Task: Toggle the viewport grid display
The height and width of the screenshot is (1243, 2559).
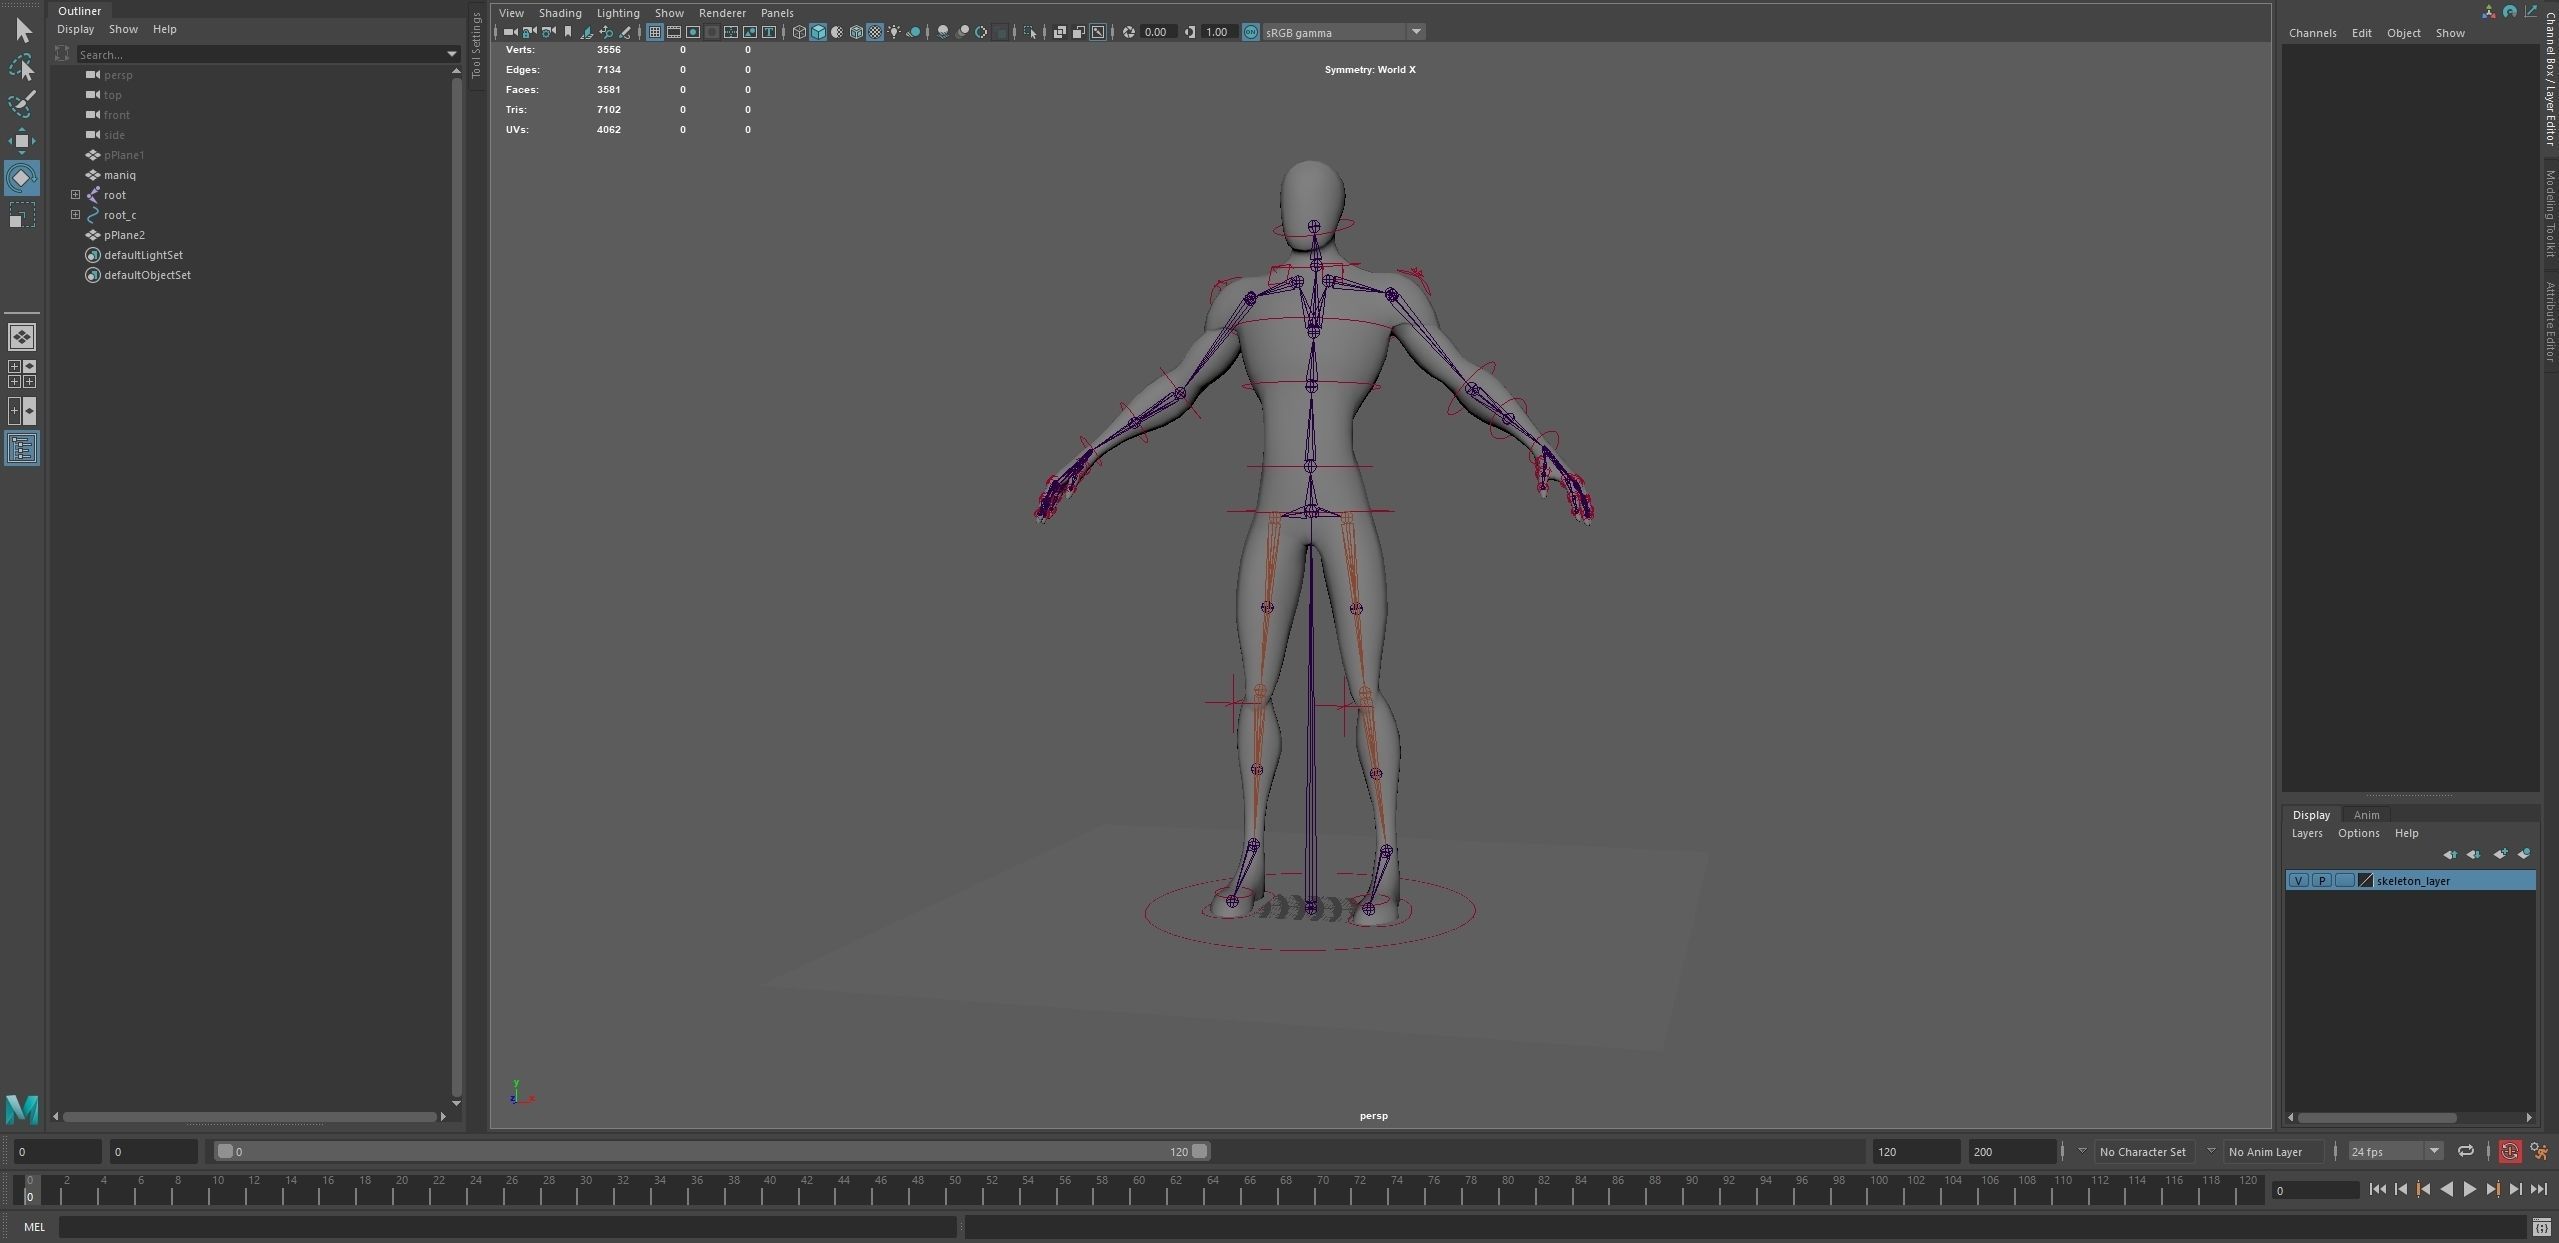Action: click(655, 32)
